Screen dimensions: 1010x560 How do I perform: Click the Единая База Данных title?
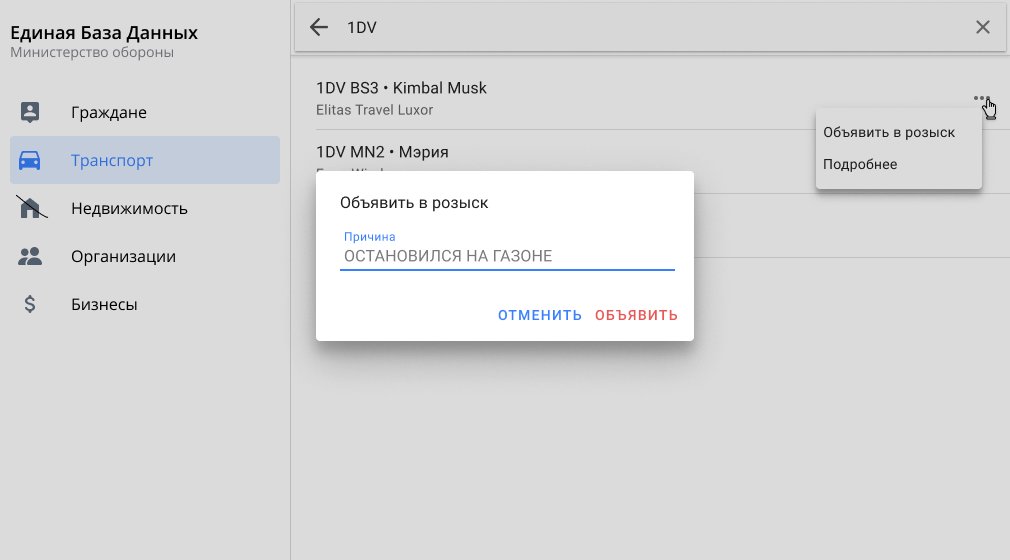point(104,33)
